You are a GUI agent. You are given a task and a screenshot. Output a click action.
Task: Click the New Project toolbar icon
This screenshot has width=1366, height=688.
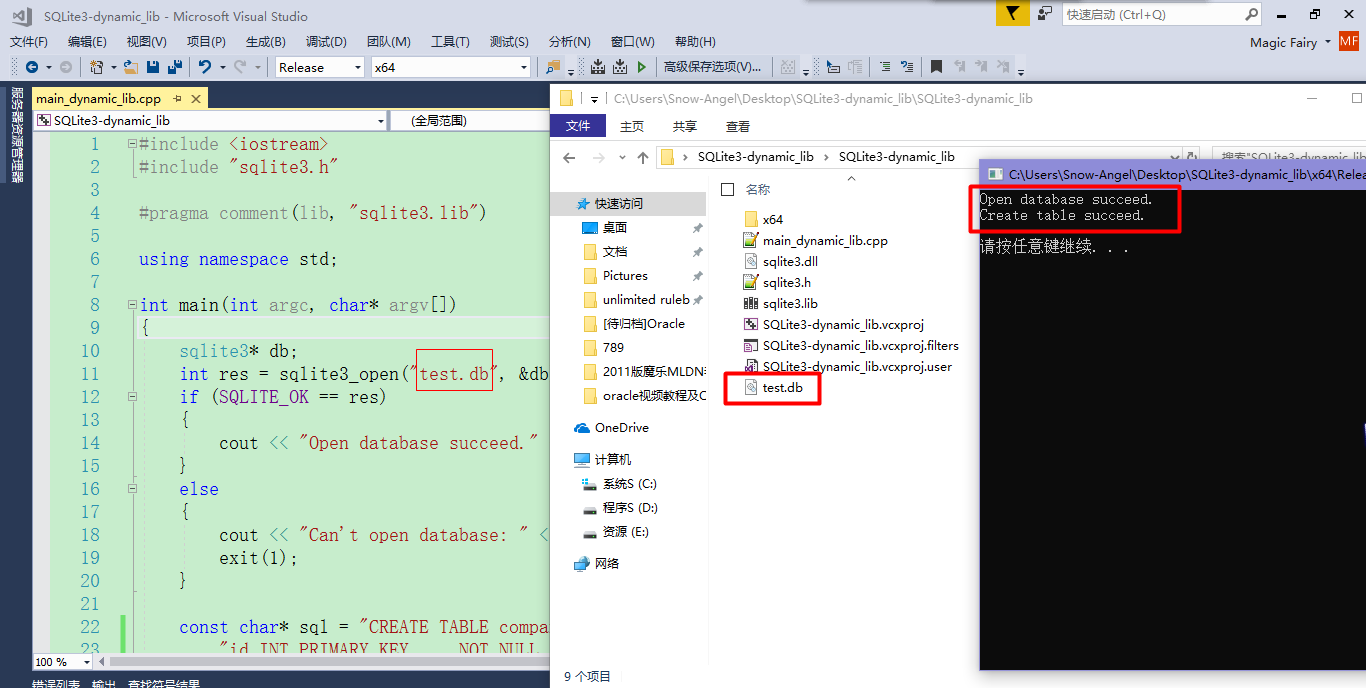click(x=97, y=67)
